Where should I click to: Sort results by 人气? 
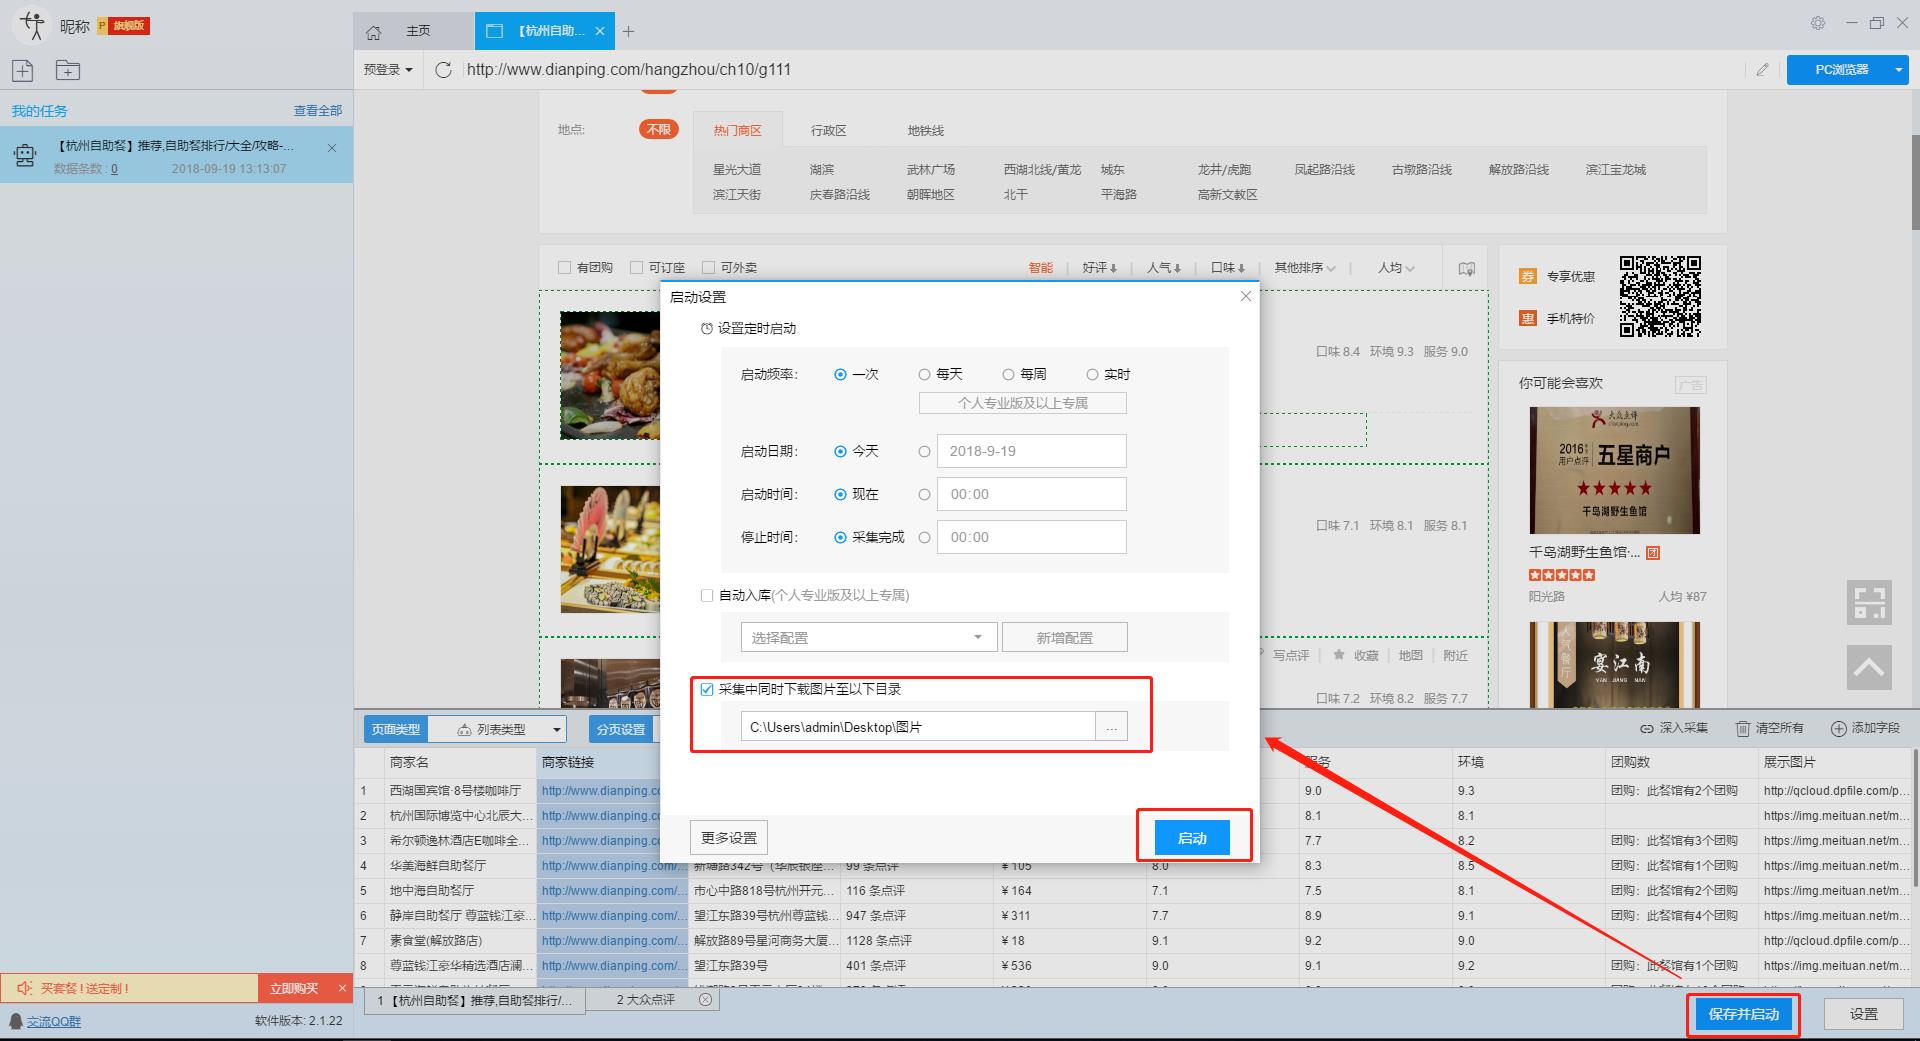1164,268
